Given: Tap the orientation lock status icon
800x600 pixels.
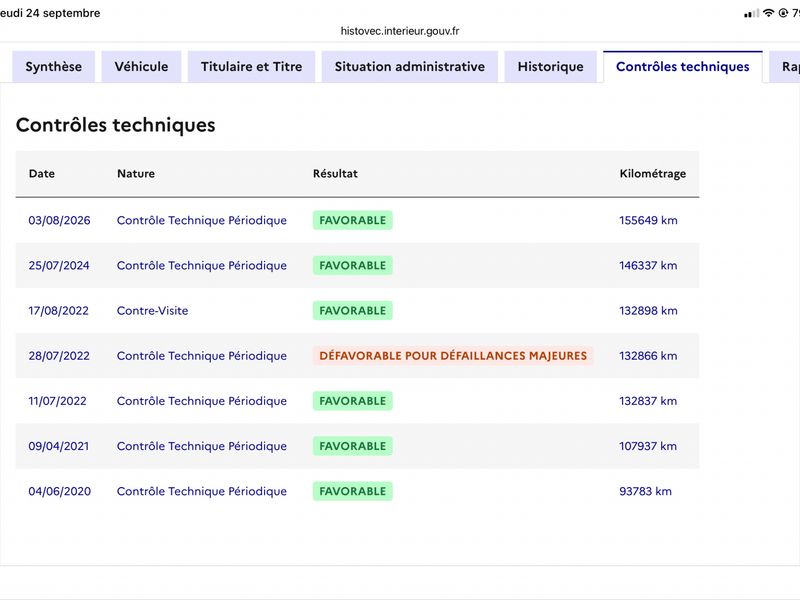Looking at the screenshot, I should [x=783, y=13].
